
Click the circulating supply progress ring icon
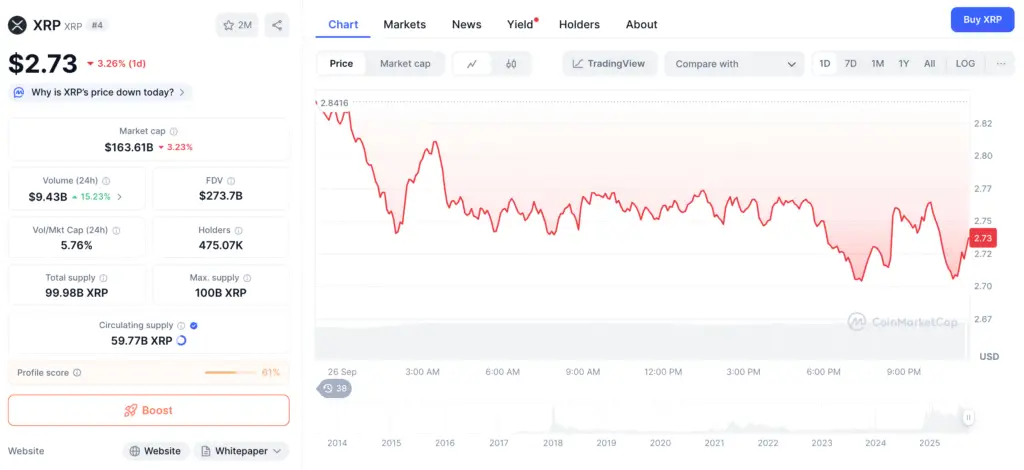pos(182,341)
